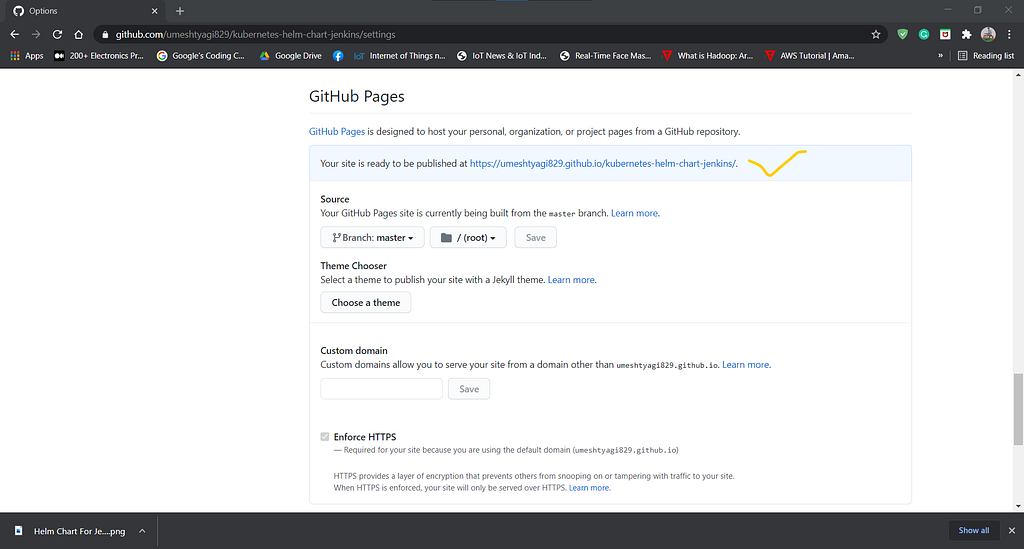Click the address bar URL
The image size is (1024, 549).
tap(255, 35)
